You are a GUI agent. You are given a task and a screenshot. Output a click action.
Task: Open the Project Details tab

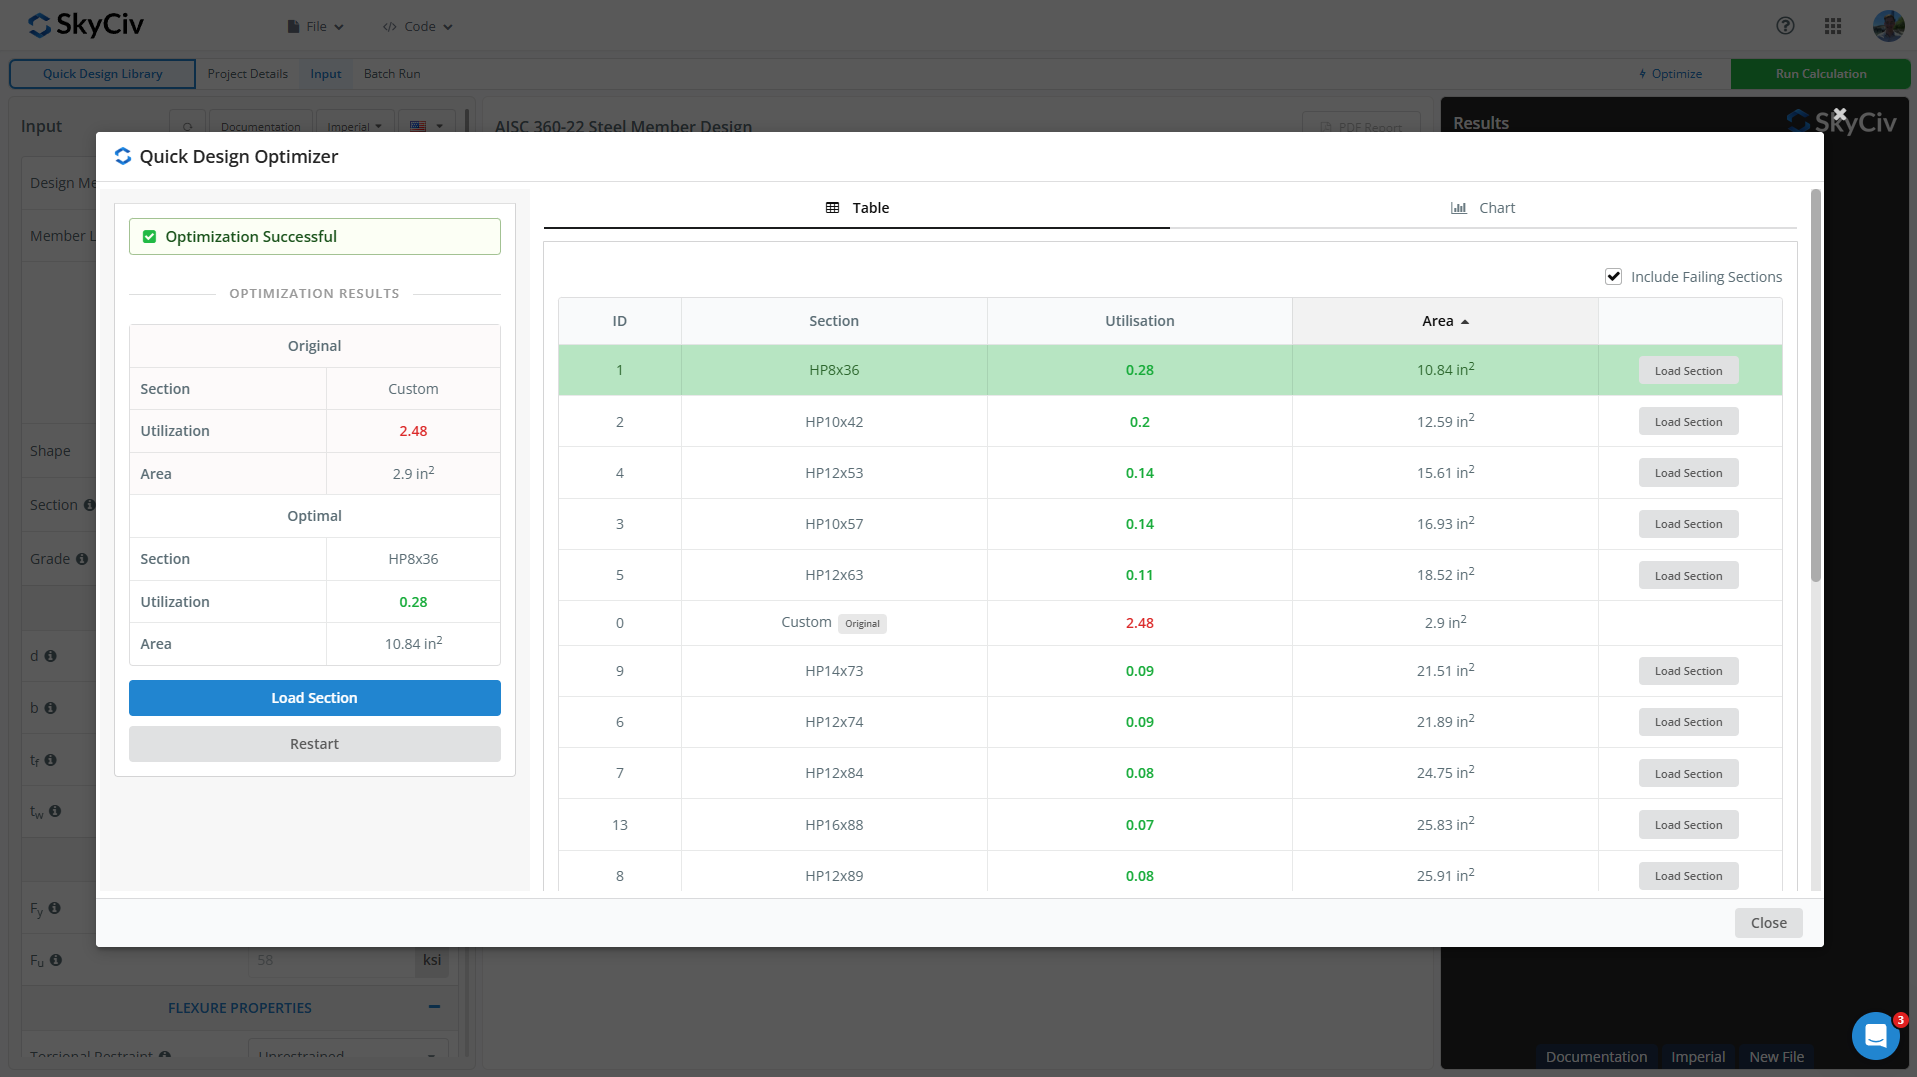tap(248, 74)
